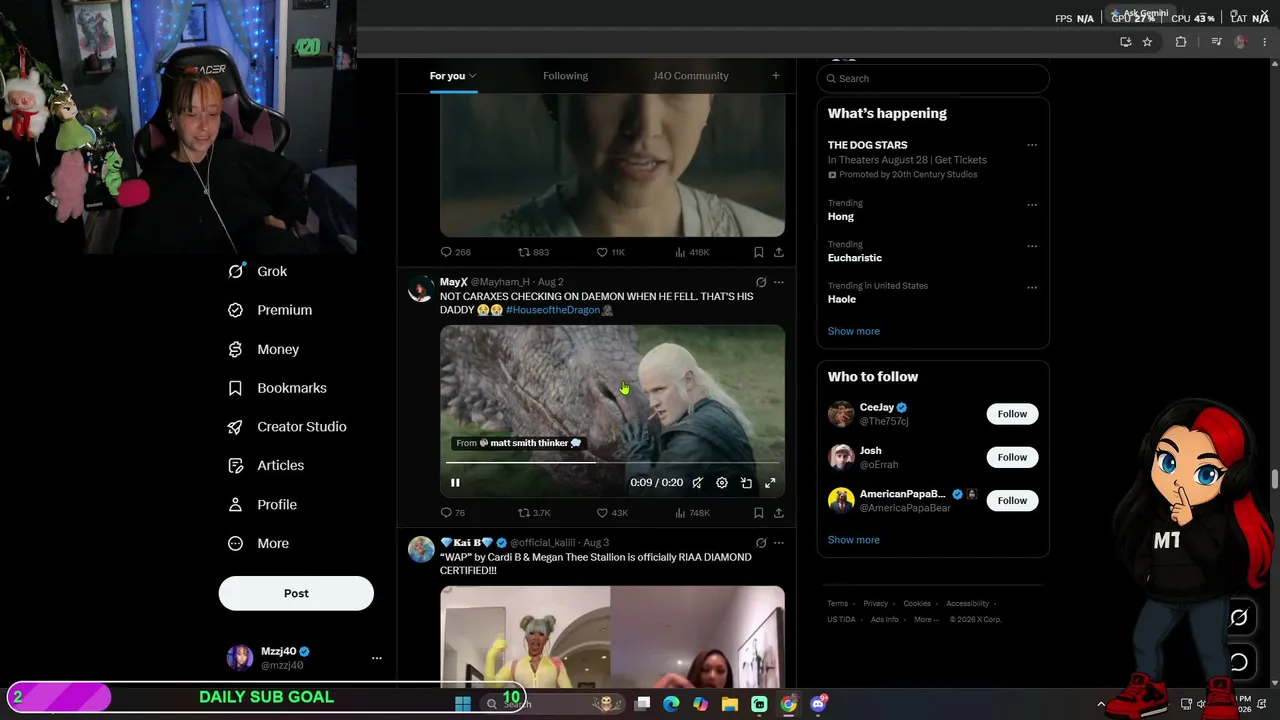Enter fullscreen on the video
This screenshot has height=720, width=1280.
coord(770,483)
